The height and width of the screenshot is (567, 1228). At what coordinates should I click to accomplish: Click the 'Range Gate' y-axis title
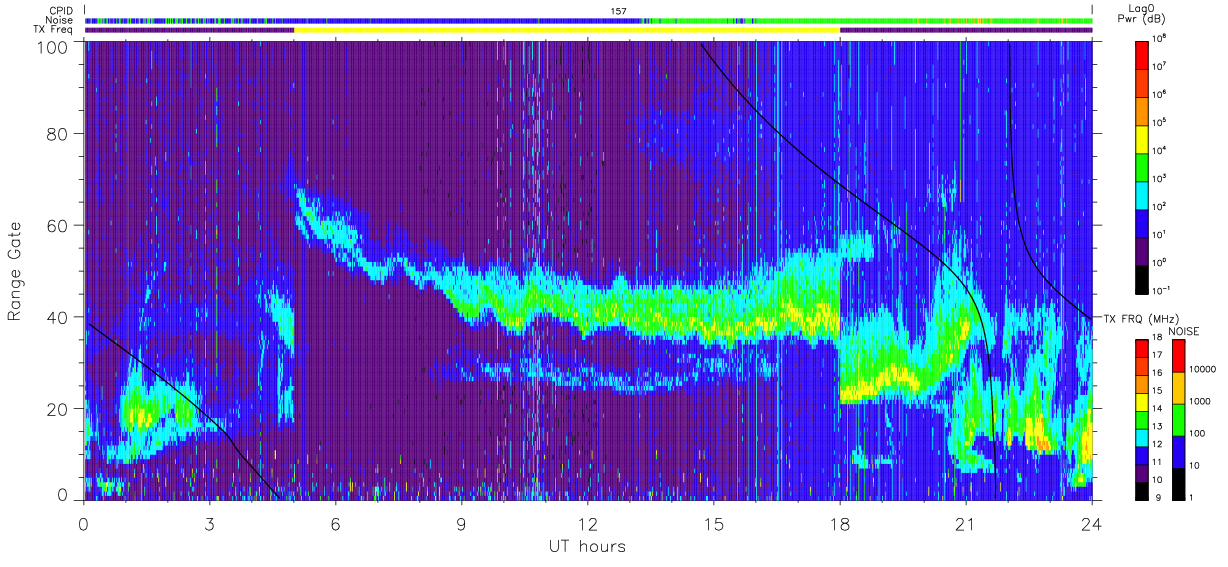(15, 272)
